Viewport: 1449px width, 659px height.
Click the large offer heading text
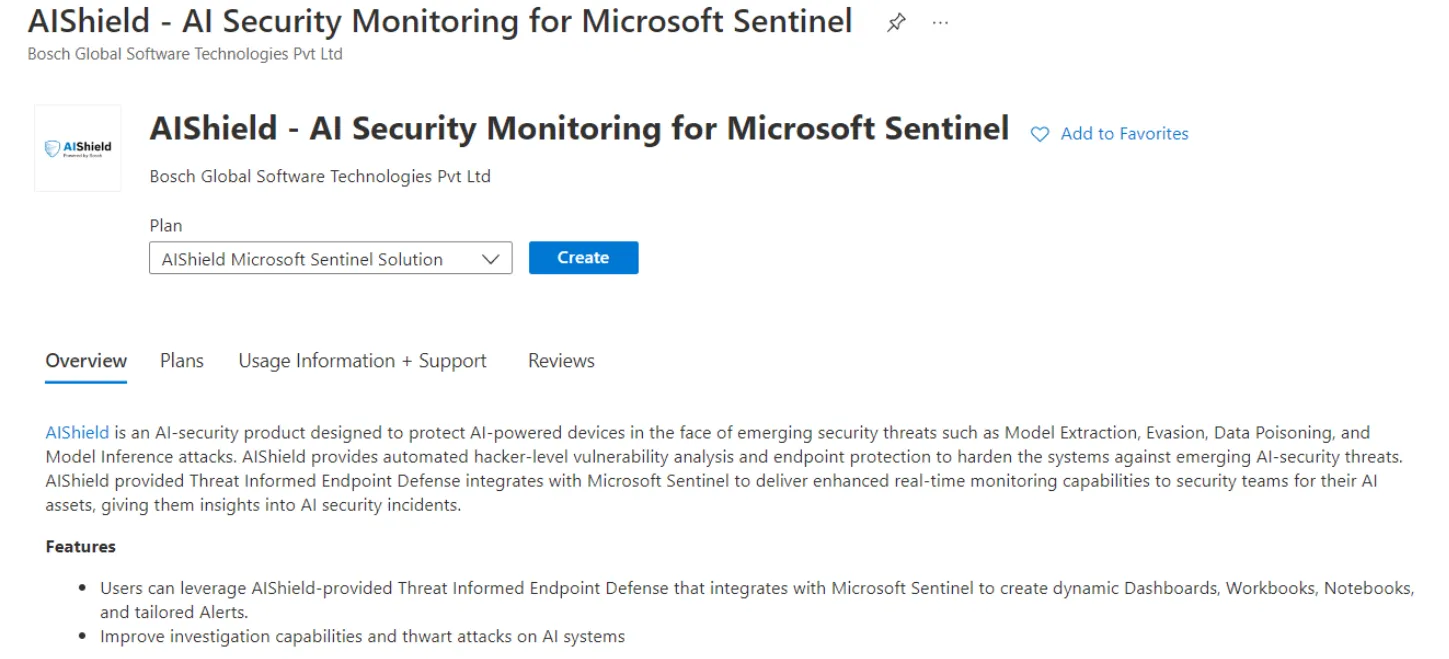(579, 129)
